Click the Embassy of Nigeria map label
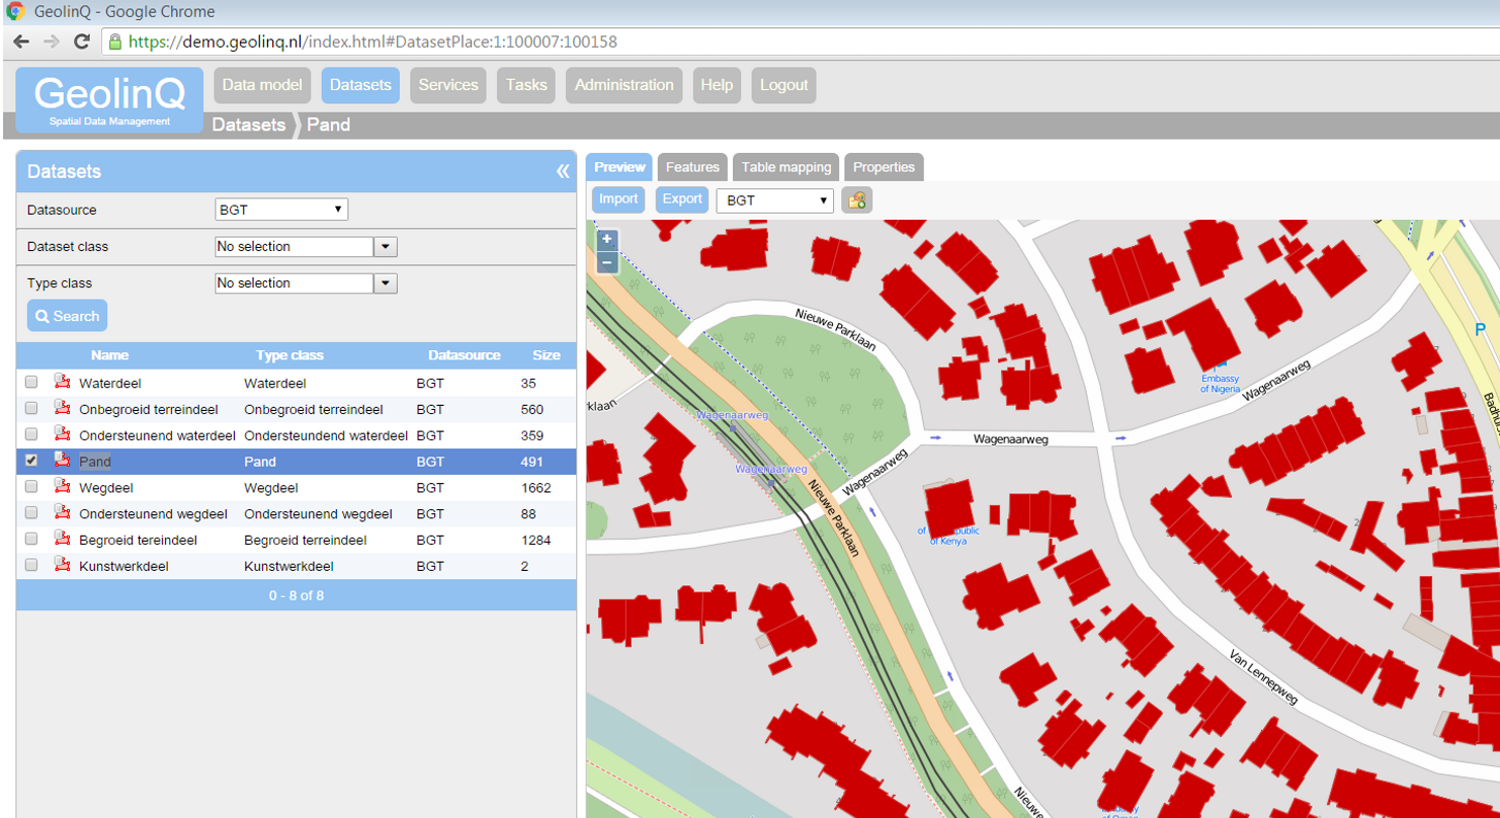This screenshot has width=1500, height=818. (x=1220, y=384)
